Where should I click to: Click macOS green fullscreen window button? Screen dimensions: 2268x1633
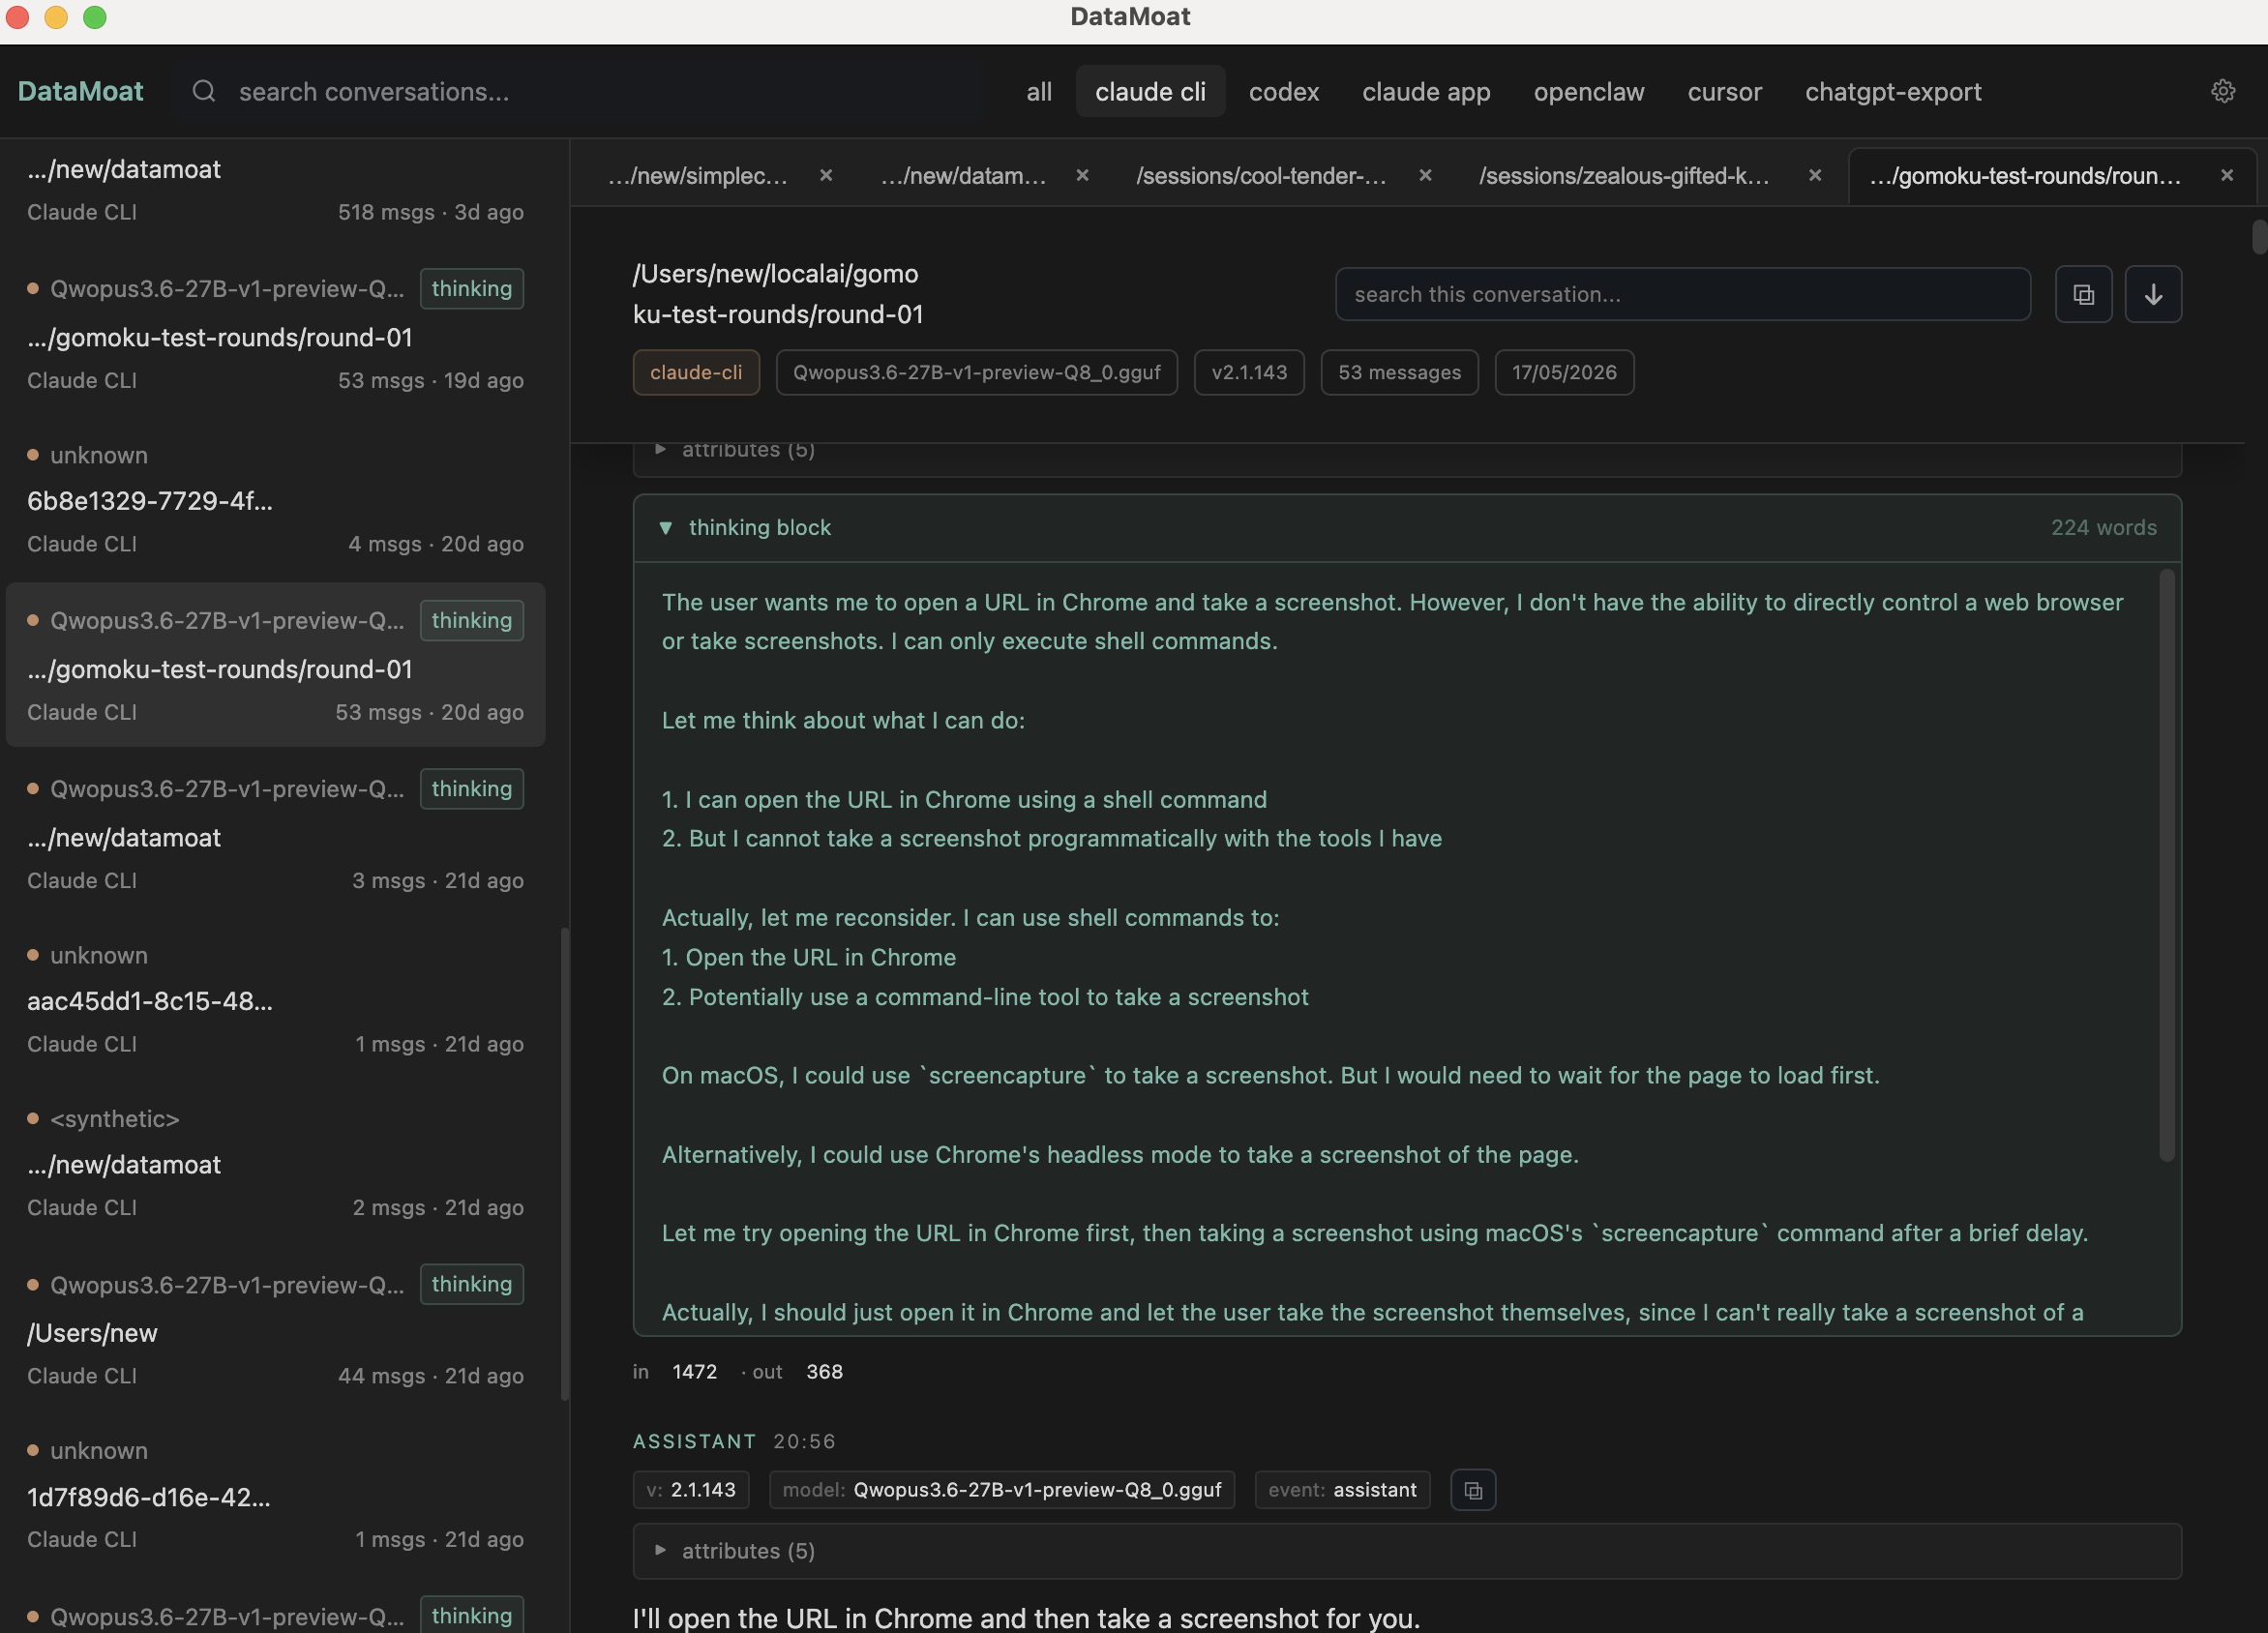[94, 17]
